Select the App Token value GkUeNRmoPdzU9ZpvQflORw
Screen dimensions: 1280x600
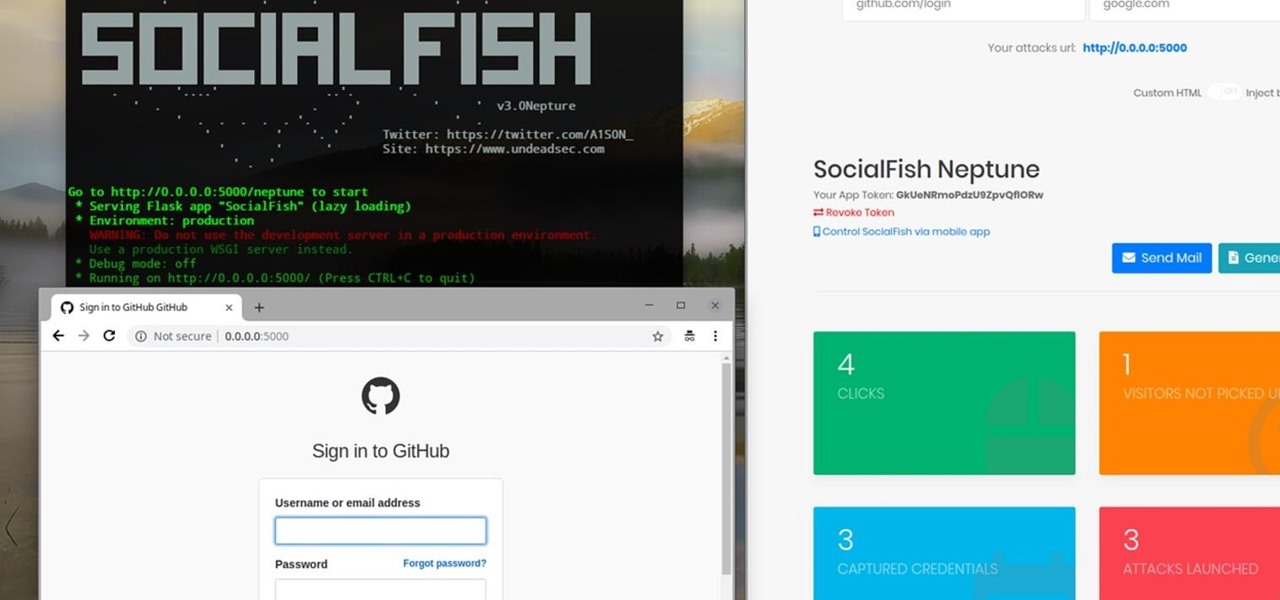pyautogui.click(x=969, y=195)
